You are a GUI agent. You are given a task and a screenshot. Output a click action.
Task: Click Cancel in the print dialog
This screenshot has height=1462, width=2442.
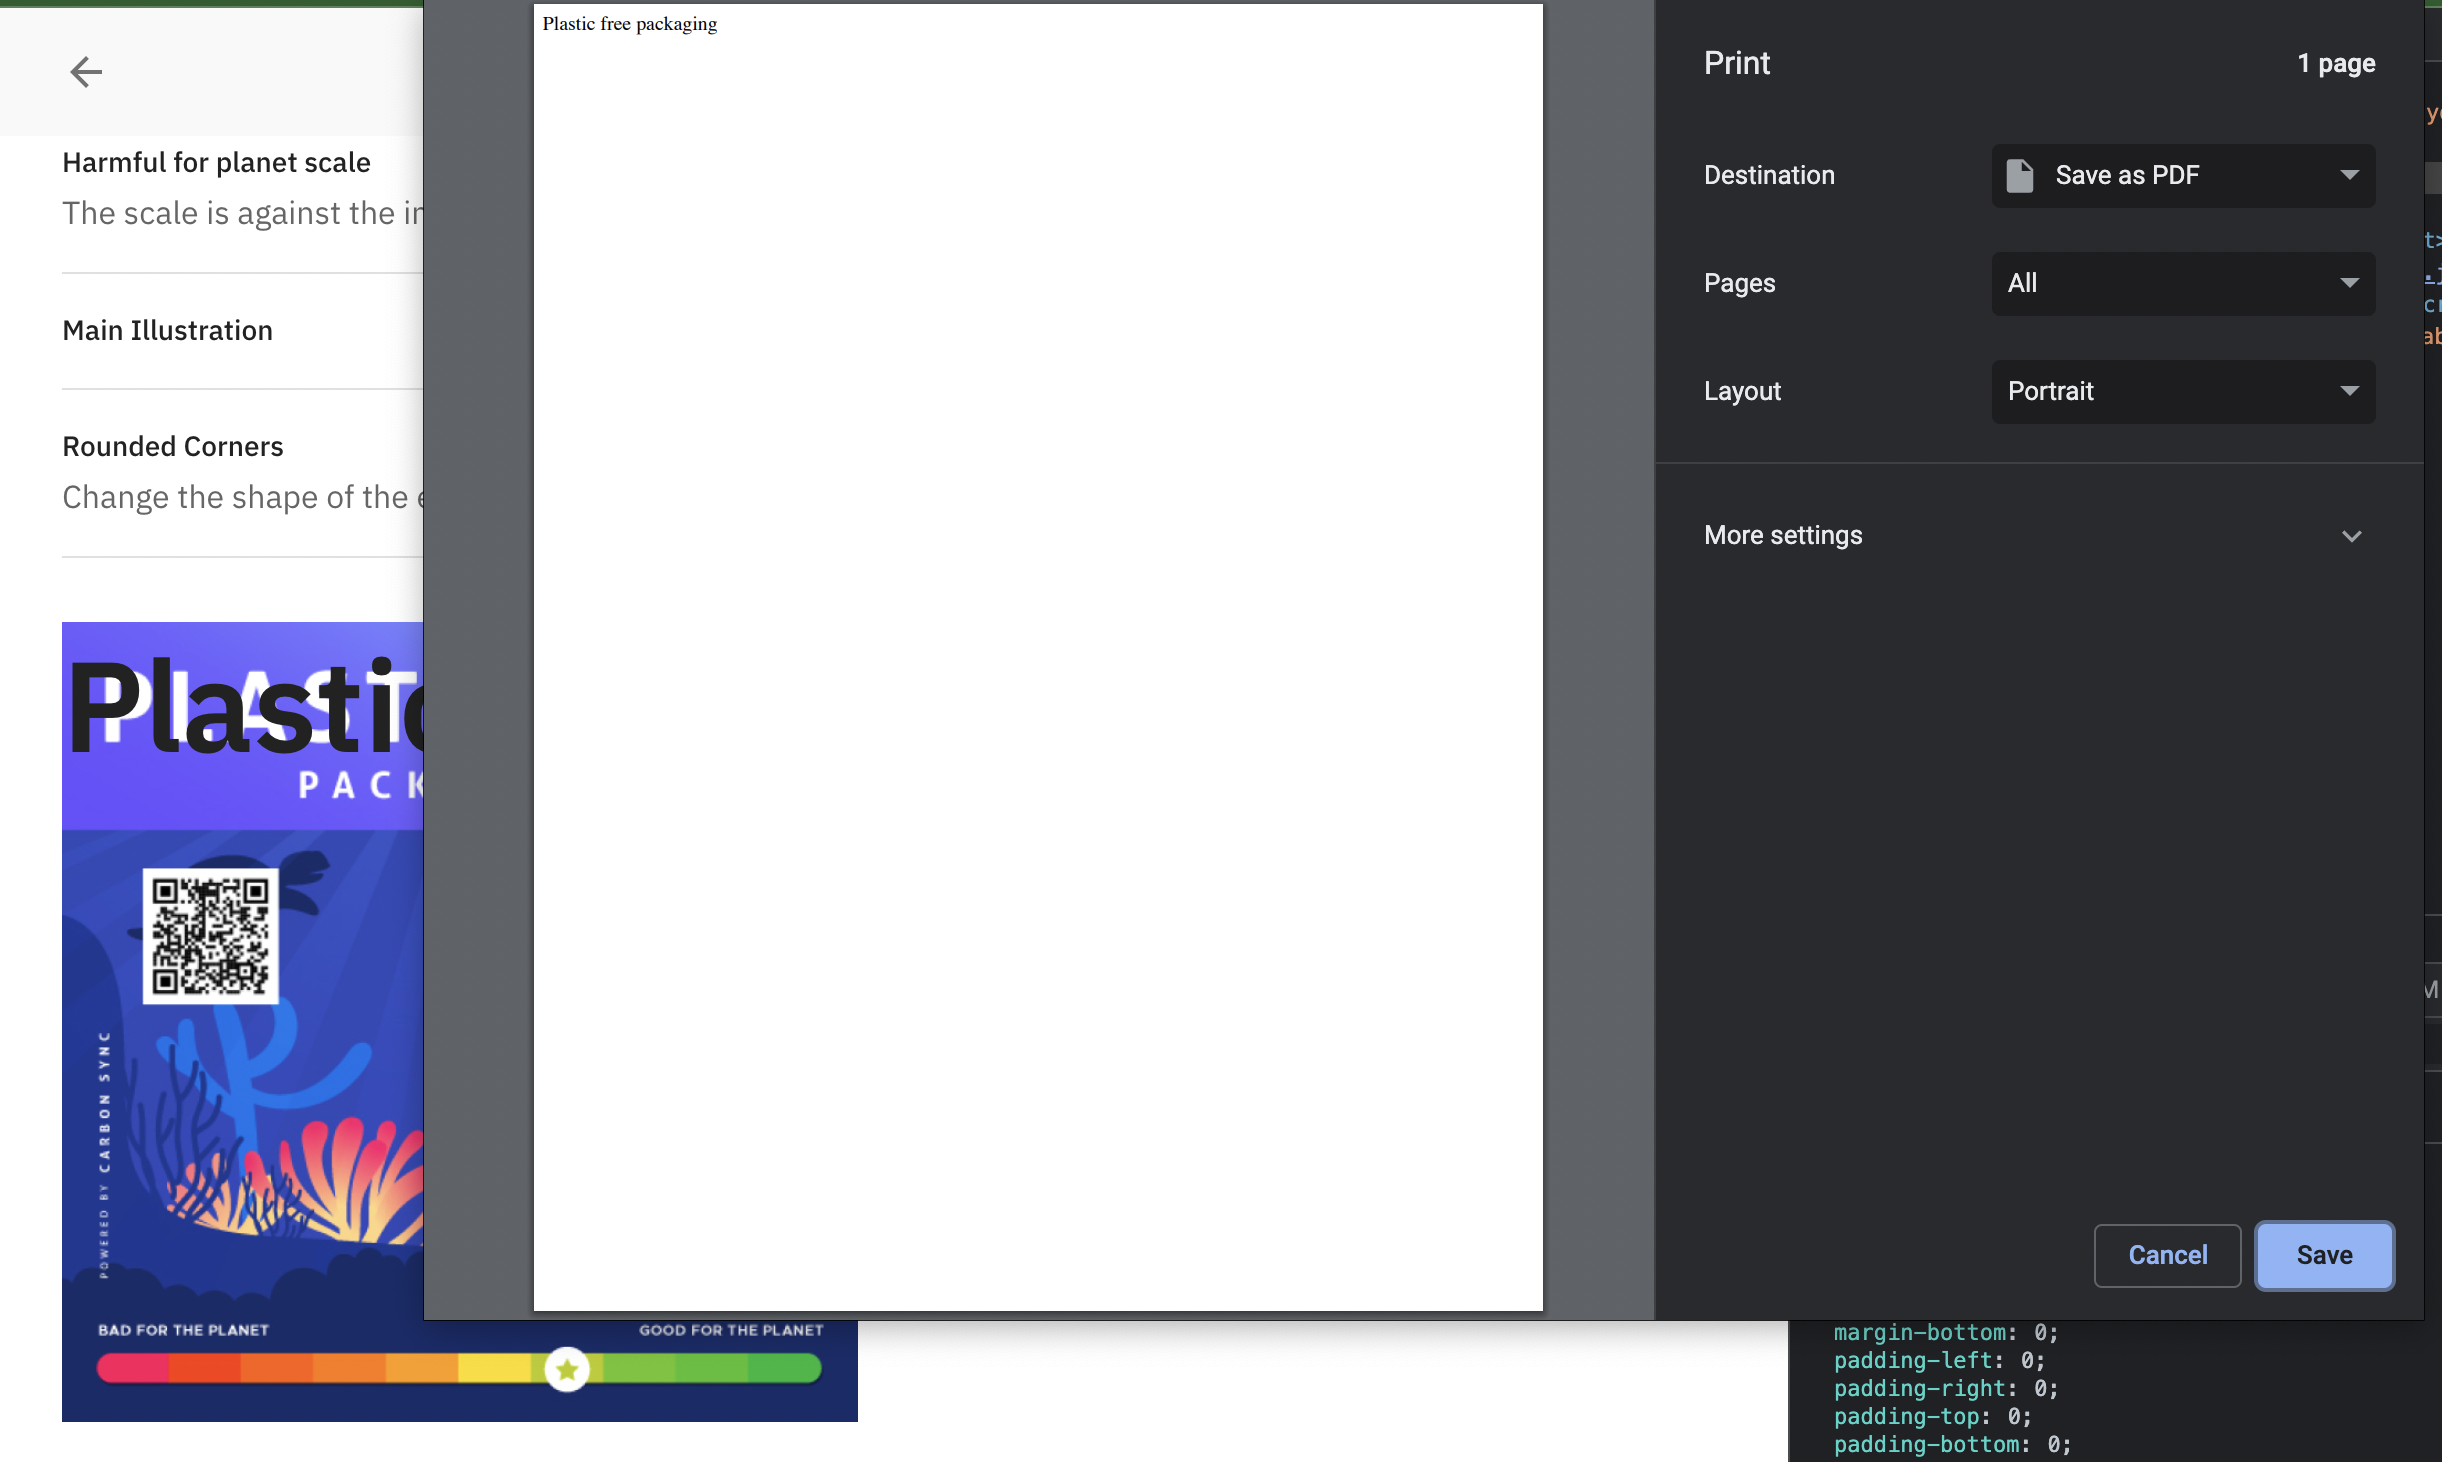(2165, 1255)
